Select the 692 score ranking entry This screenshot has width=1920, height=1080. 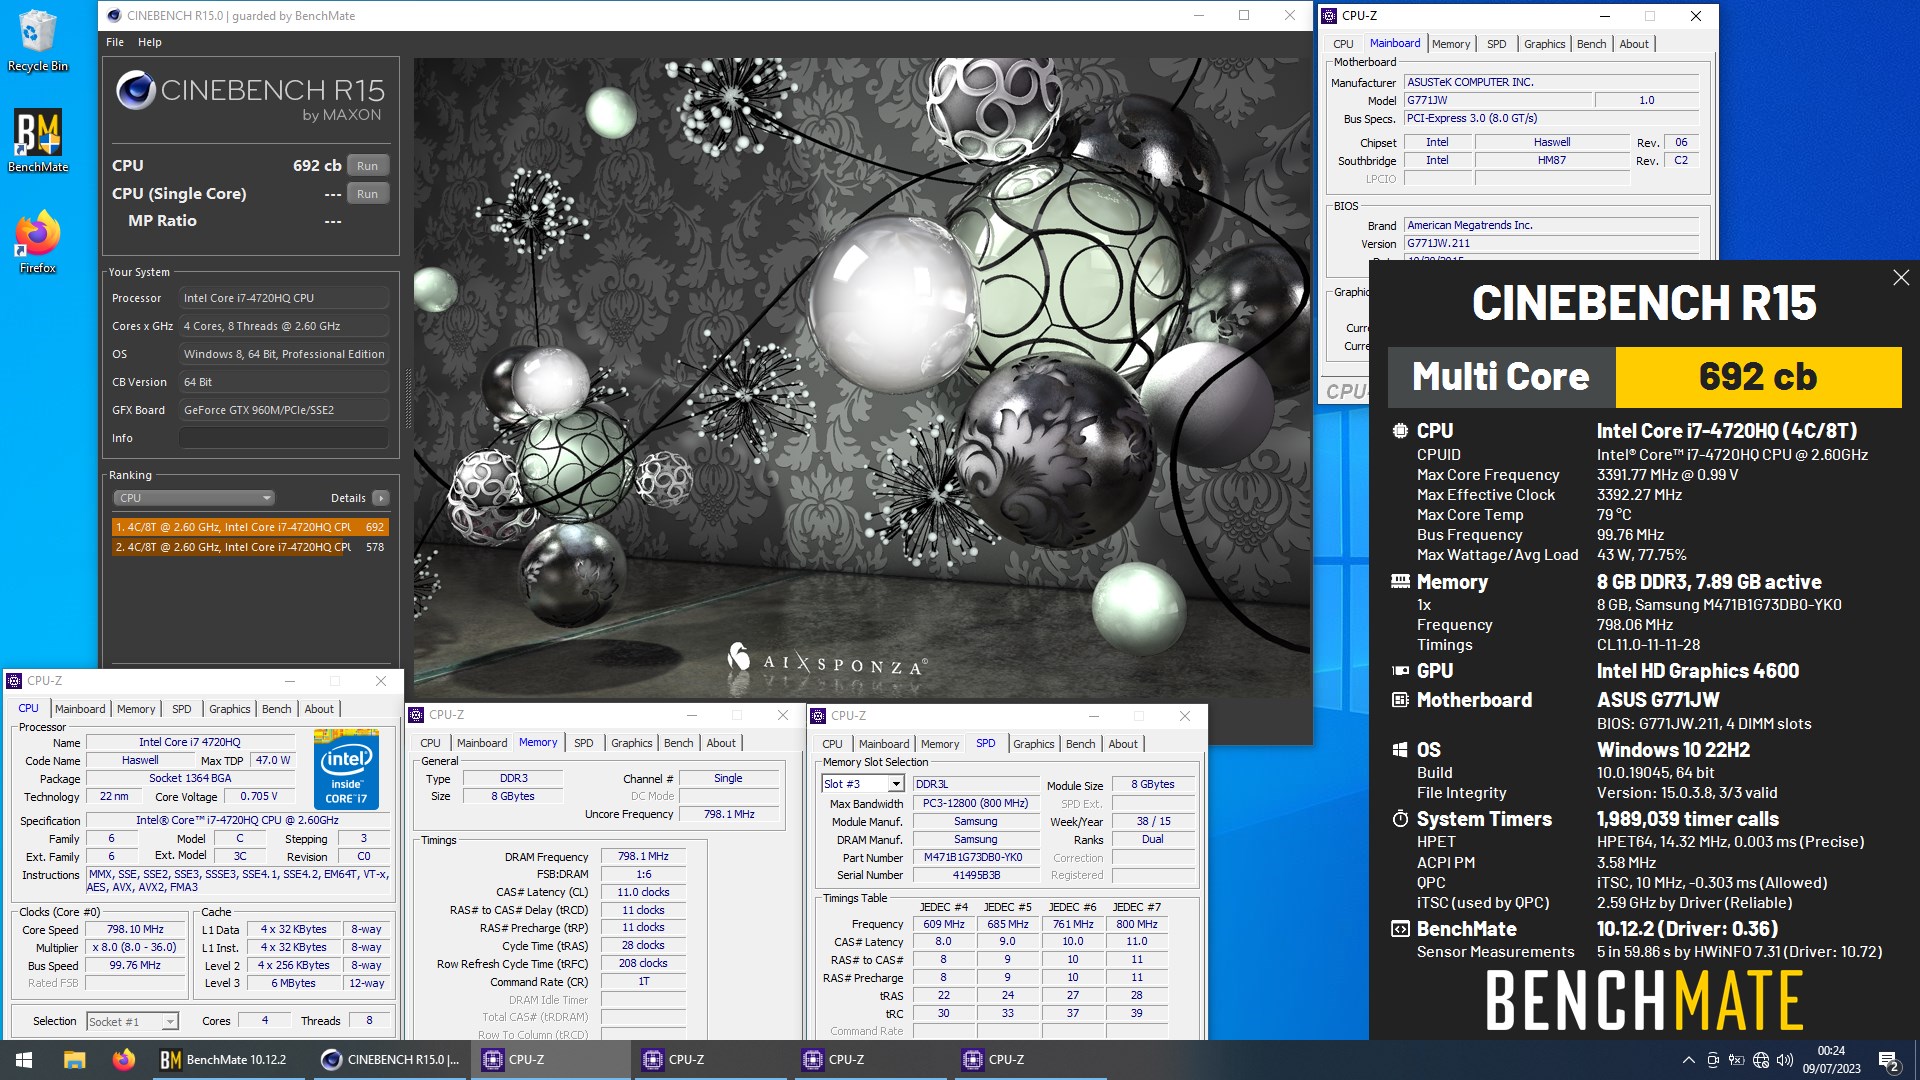click(x=250, y=527)
